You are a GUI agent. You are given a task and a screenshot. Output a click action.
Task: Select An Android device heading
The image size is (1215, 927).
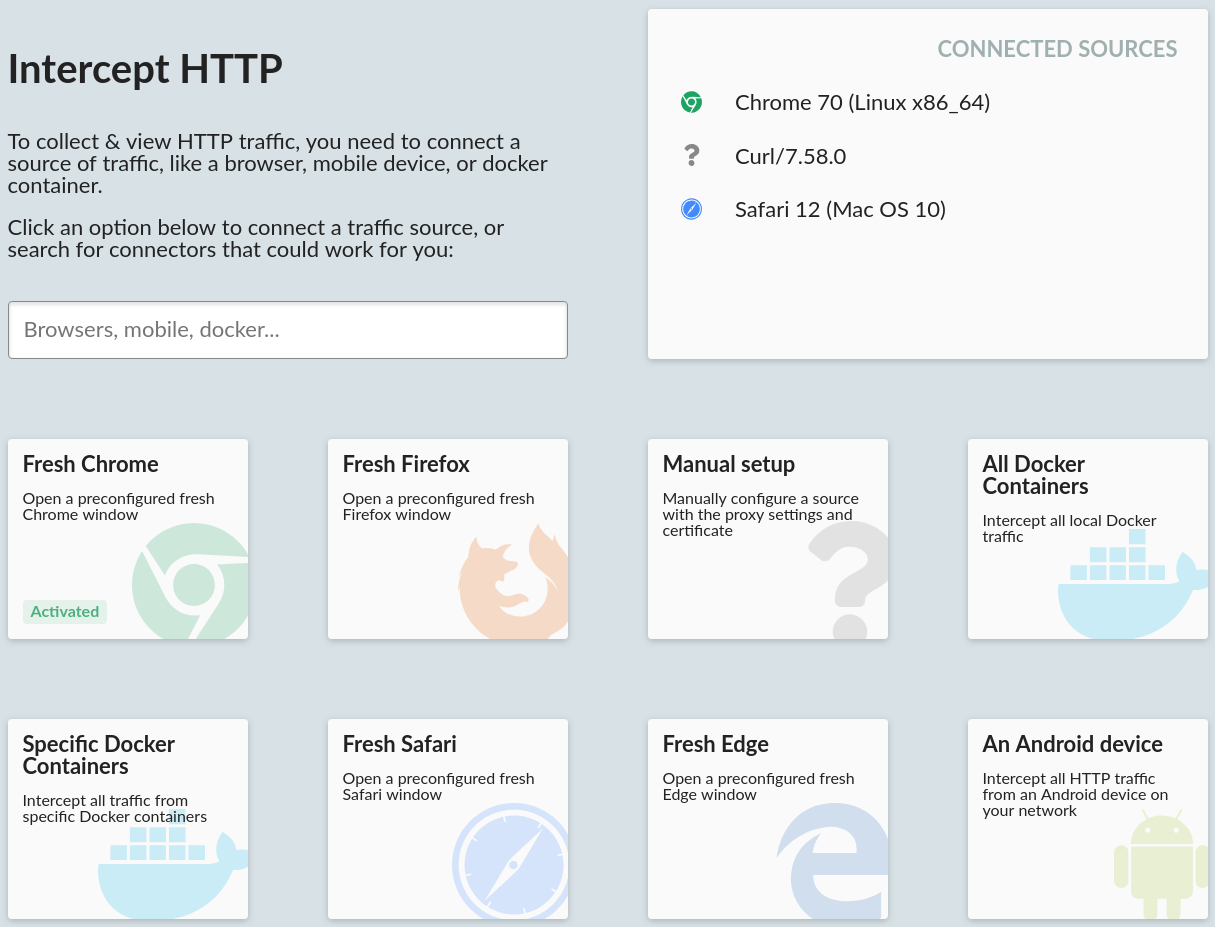[1072, 744]
